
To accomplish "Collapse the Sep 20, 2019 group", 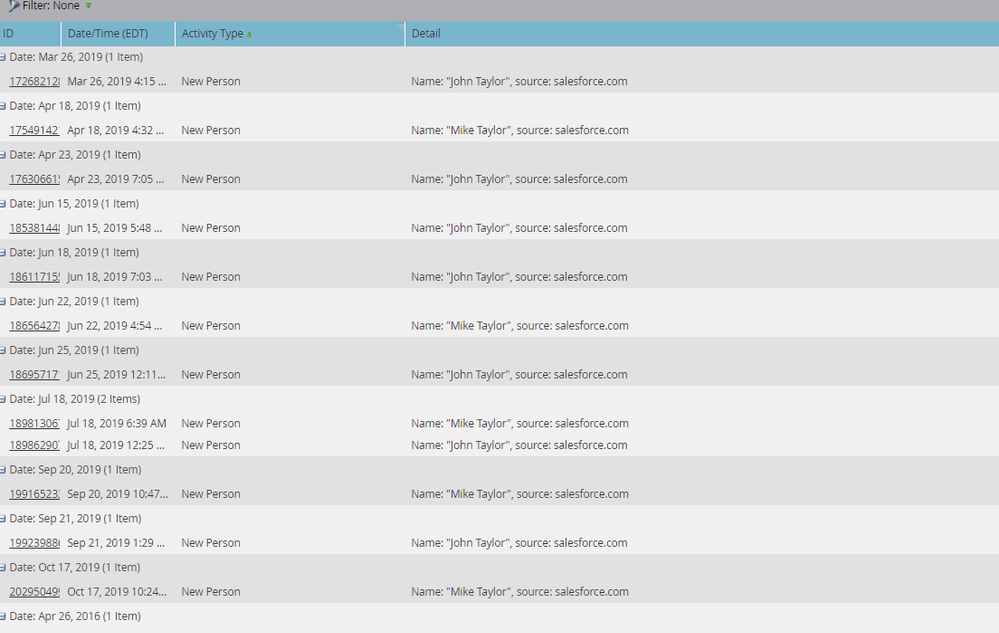I will click(x=4, y=470).
